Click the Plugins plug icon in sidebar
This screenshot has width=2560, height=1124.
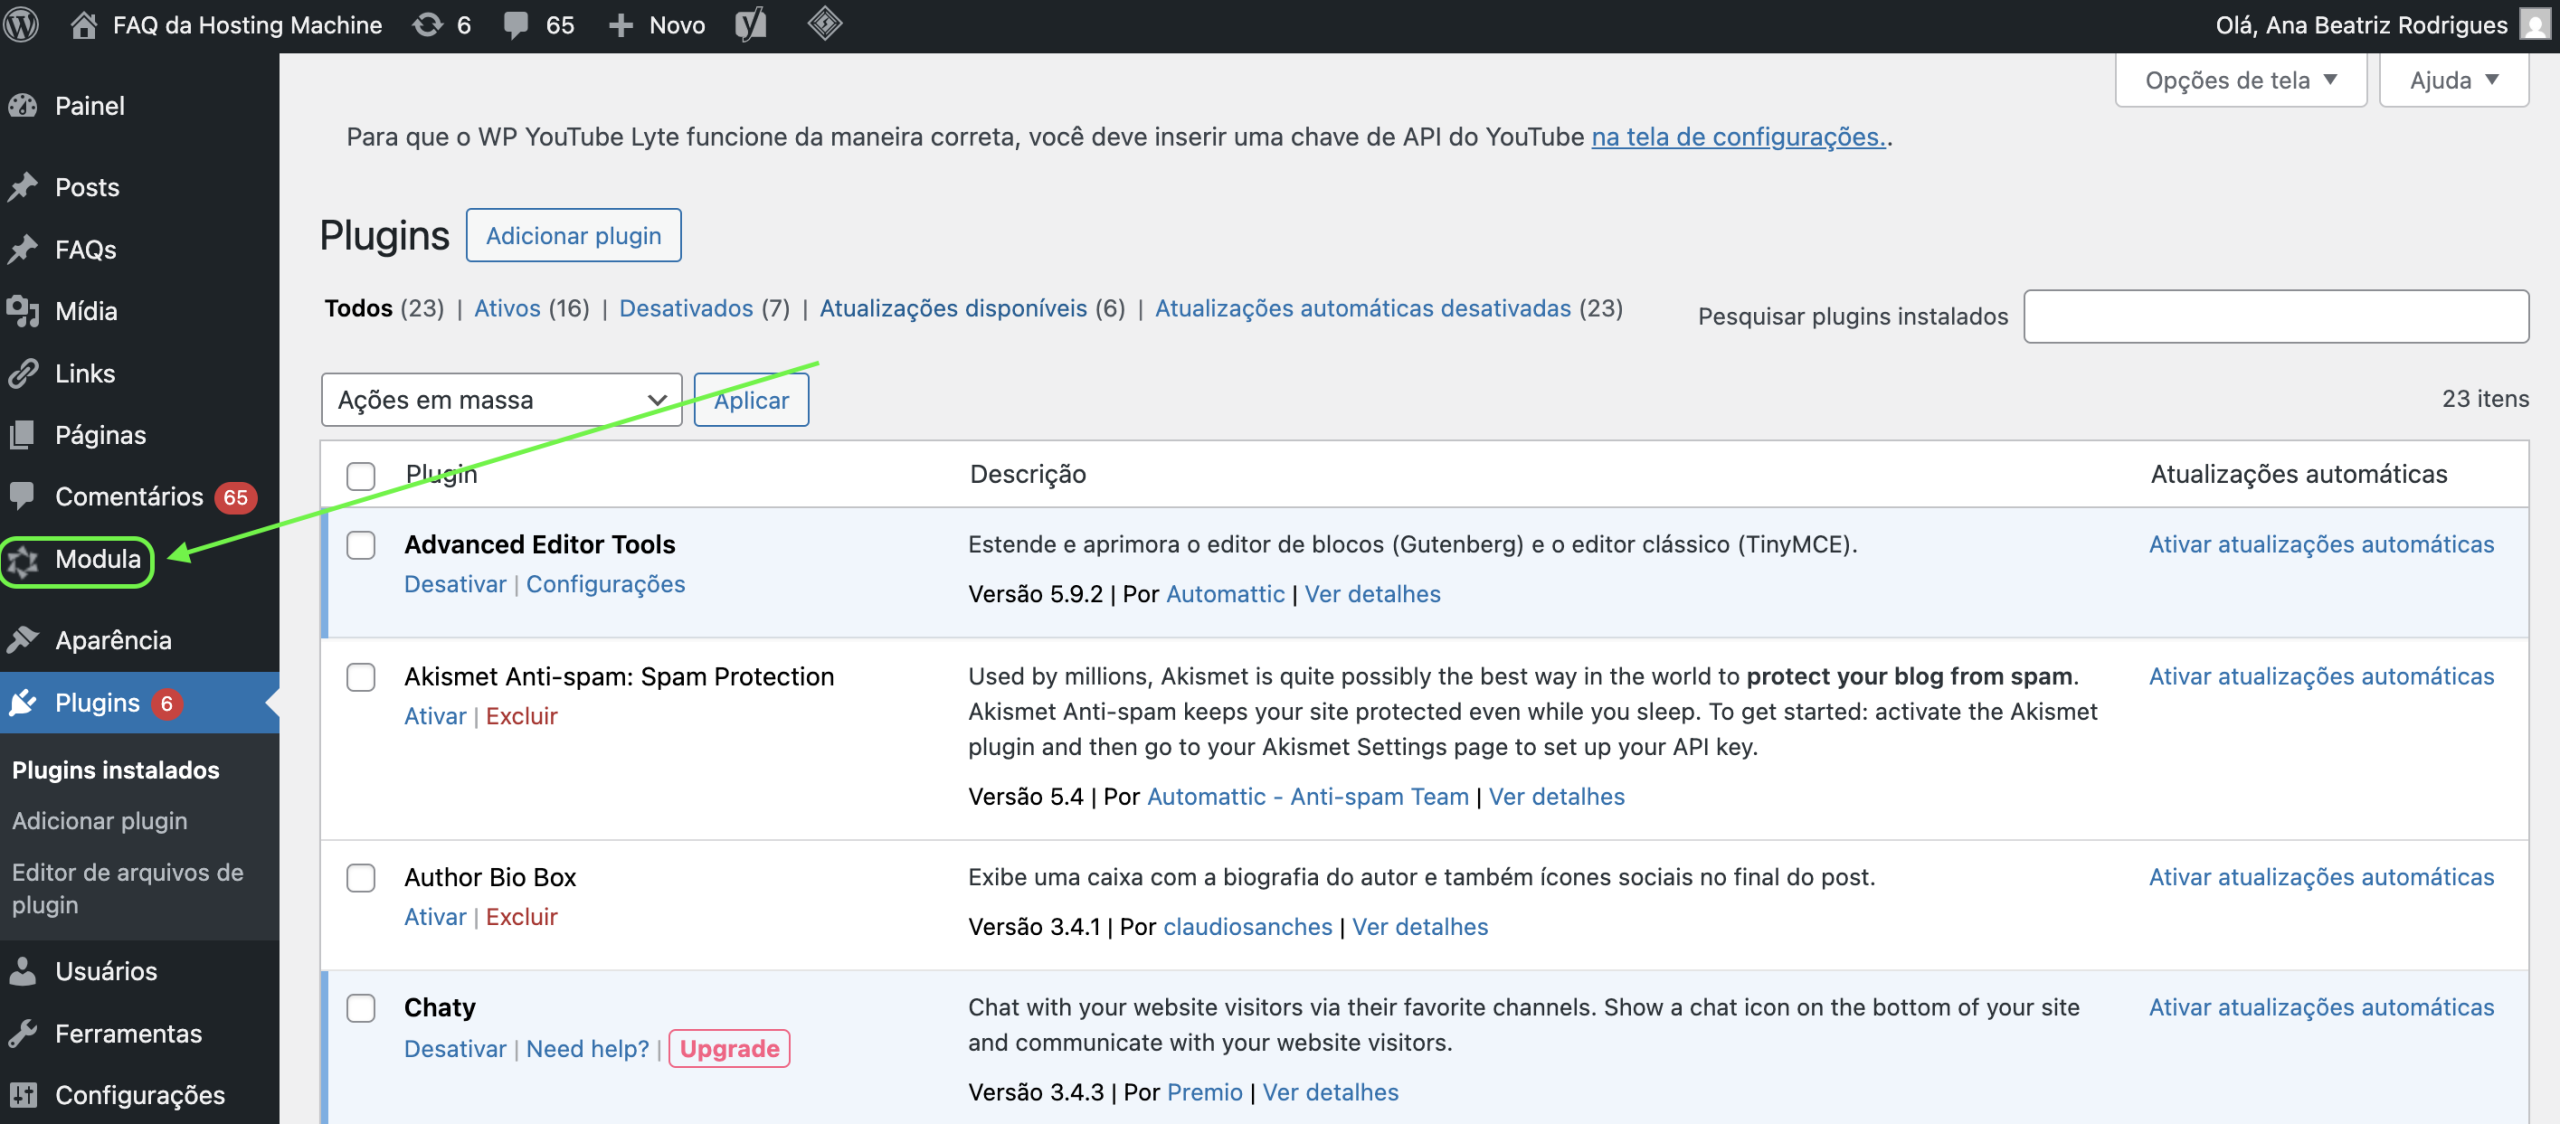[x=23, y=703]
